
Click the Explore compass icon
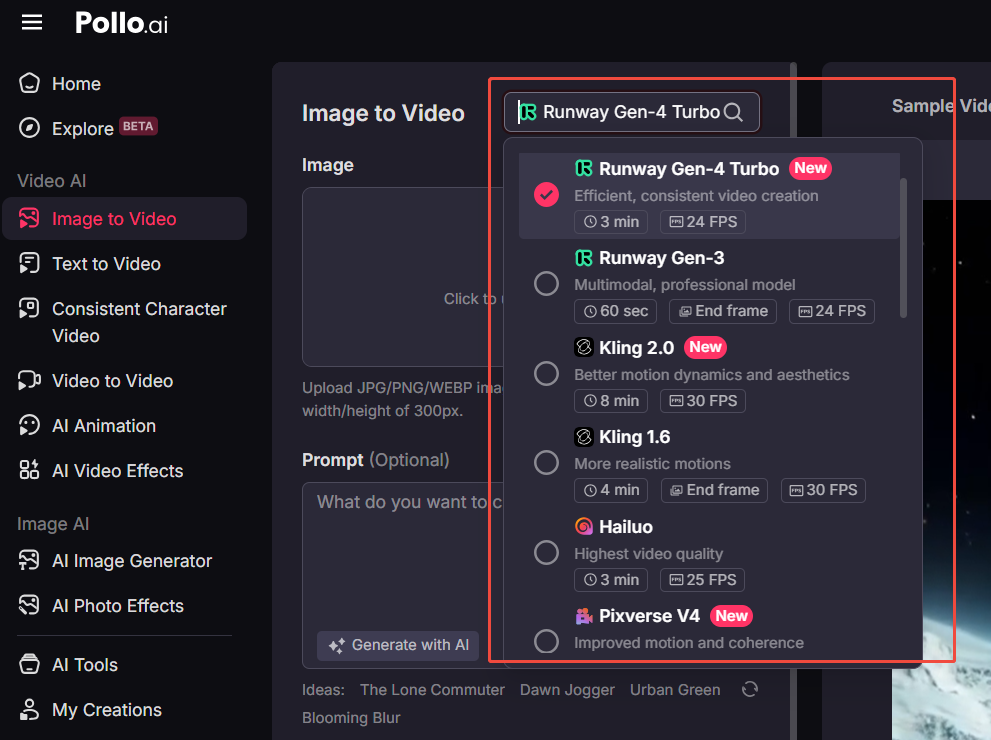(x=29, y=128)
